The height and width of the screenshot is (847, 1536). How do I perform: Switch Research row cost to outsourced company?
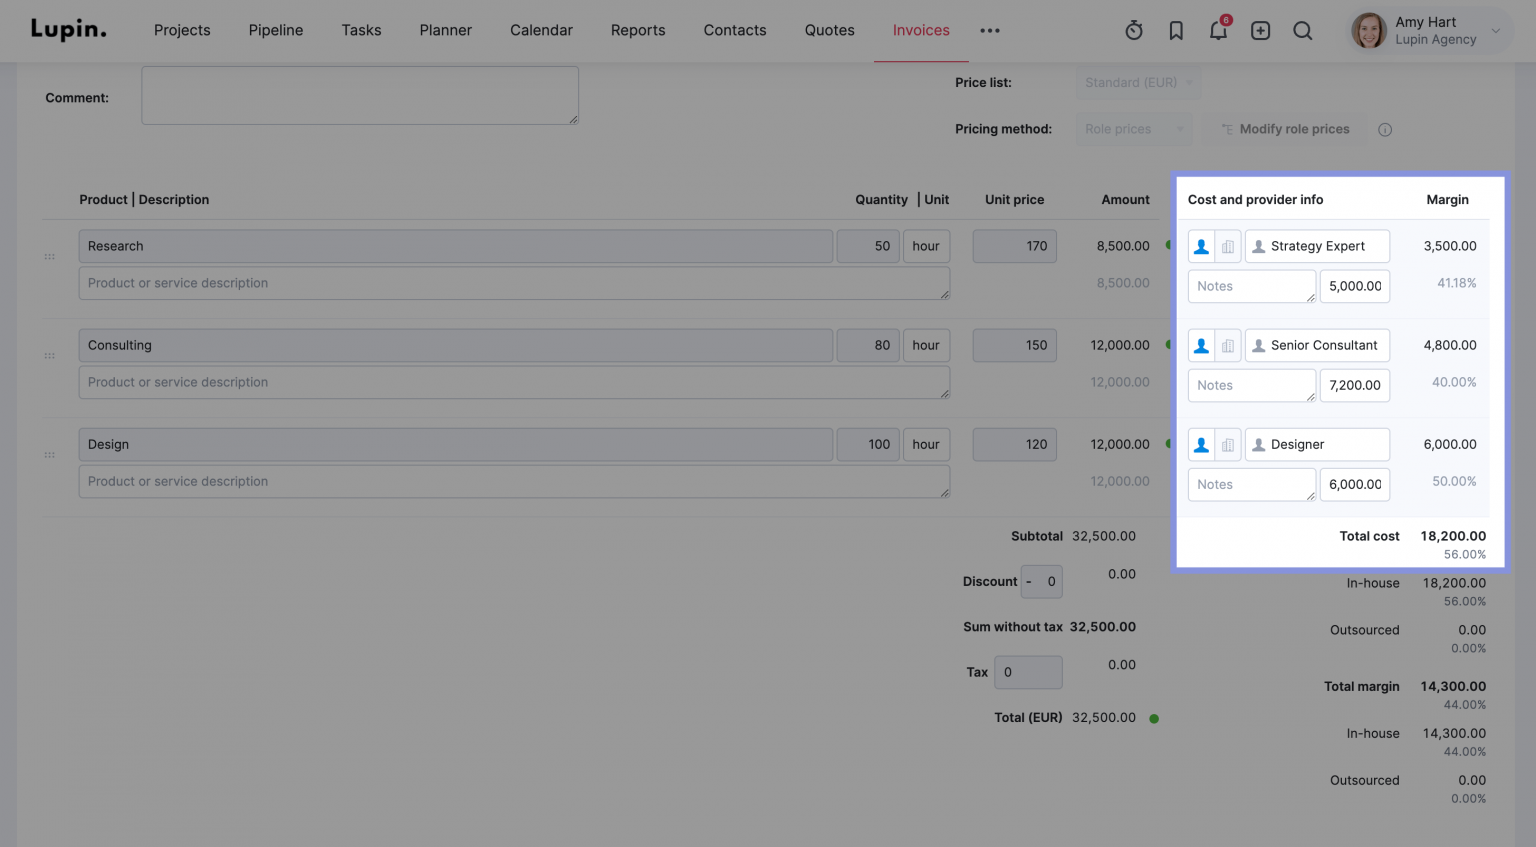(1228, 246)
